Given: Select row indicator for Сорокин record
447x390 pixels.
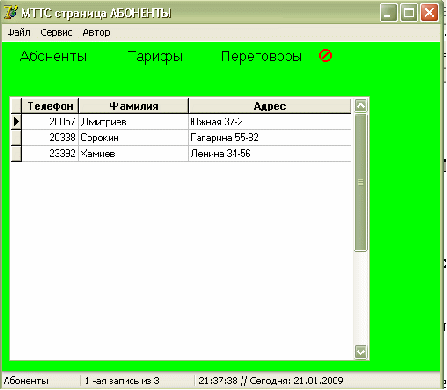Looking at the screenshot, I should click(16, 138).
